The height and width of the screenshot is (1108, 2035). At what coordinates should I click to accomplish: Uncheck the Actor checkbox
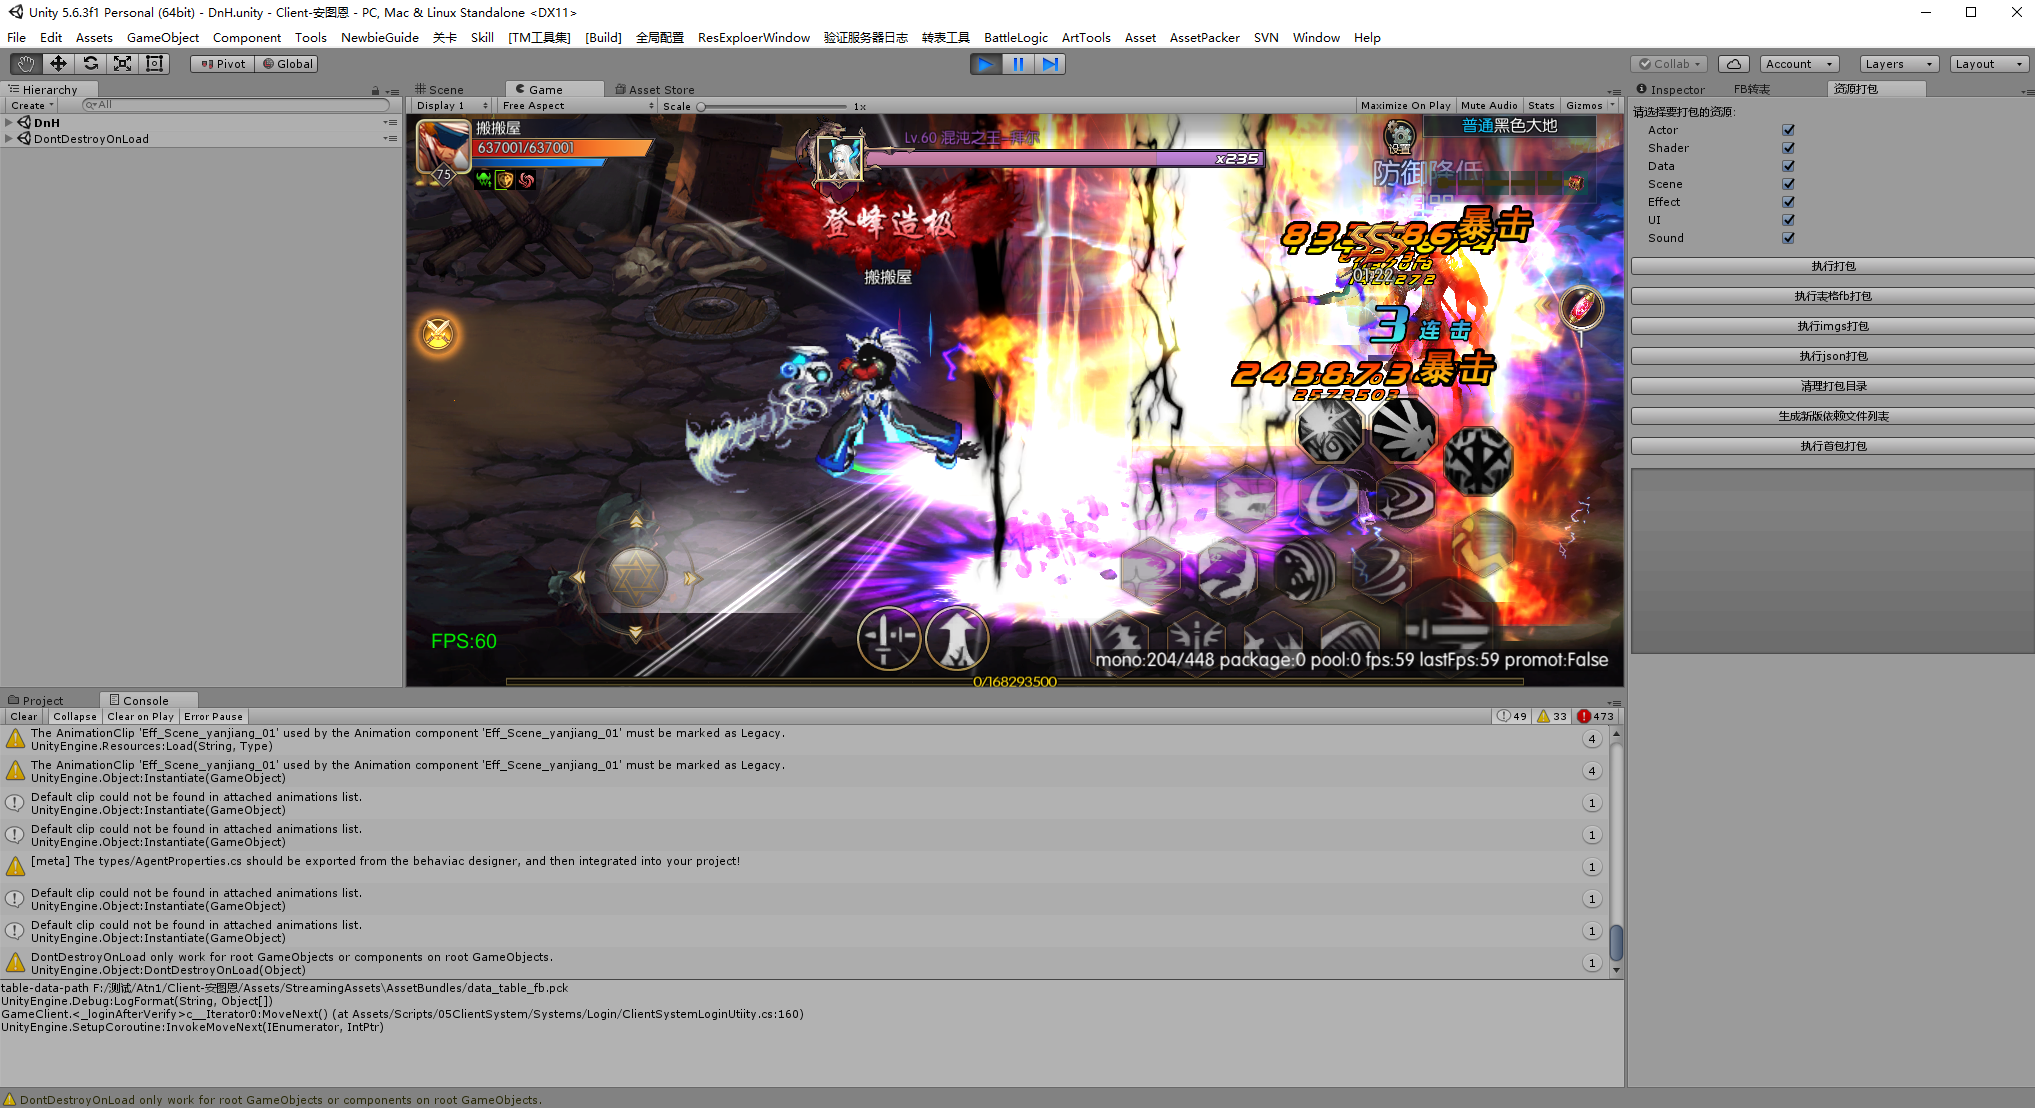click(1788, 130)
